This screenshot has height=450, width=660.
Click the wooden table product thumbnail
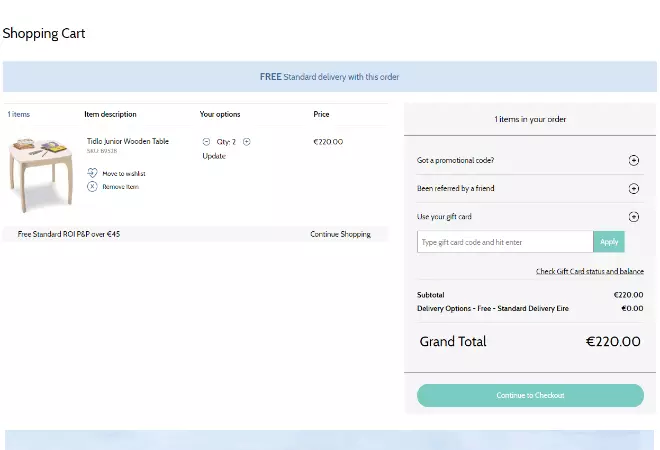[x=41, y=175]
